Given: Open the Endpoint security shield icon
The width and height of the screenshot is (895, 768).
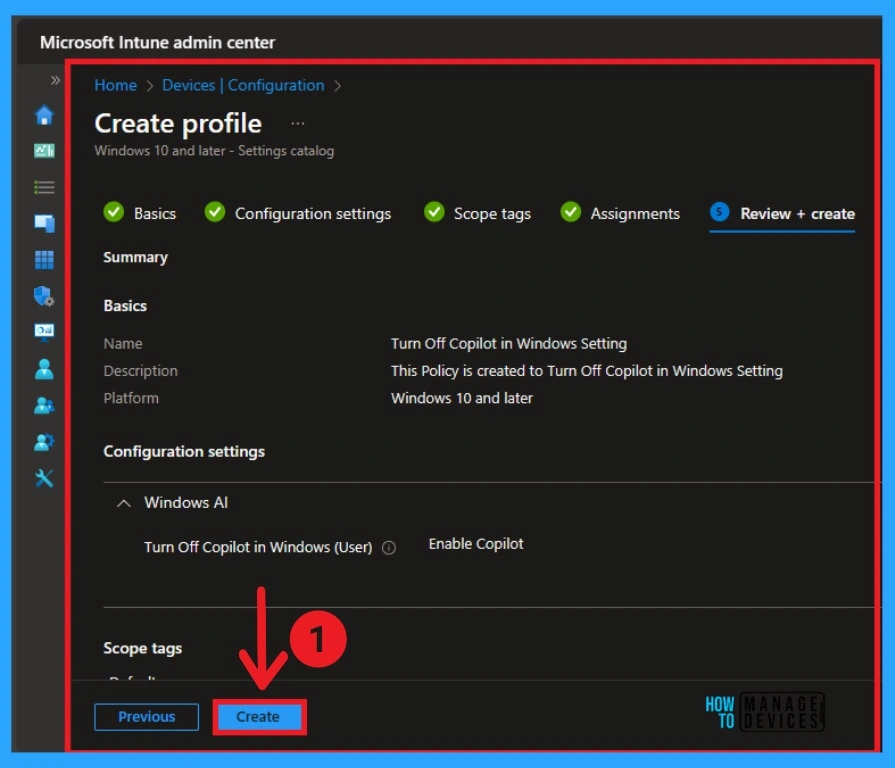Looking at the screenshot, I should (44, 296).
